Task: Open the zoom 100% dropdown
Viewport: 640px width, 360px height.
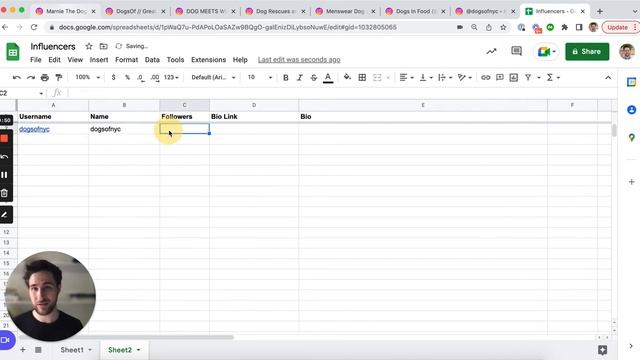Action: tap(87, 77)
